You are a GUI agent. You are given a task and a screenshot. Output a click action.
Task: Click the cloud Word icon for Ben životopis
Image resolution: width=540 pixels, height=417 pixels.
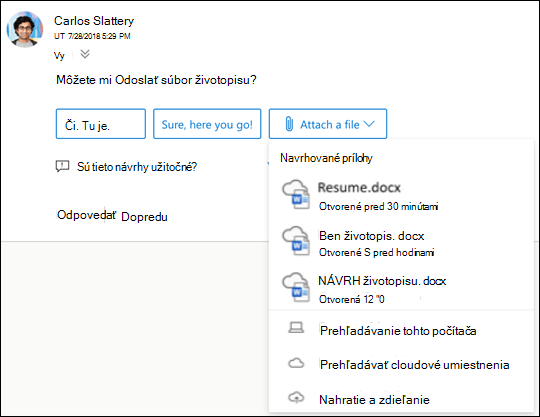point(296,241)
